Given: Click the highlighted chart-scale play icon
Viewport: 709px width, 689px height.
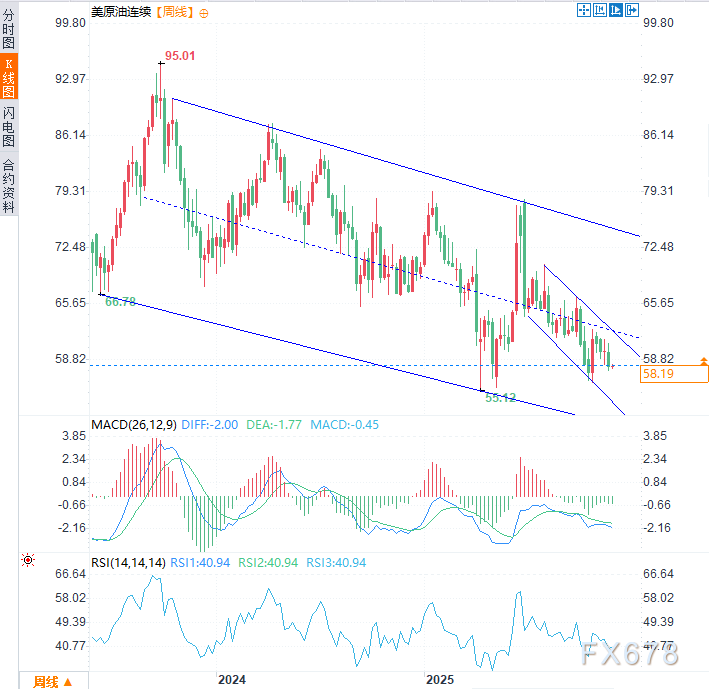Looking at the screenshot, I should 616,10.
